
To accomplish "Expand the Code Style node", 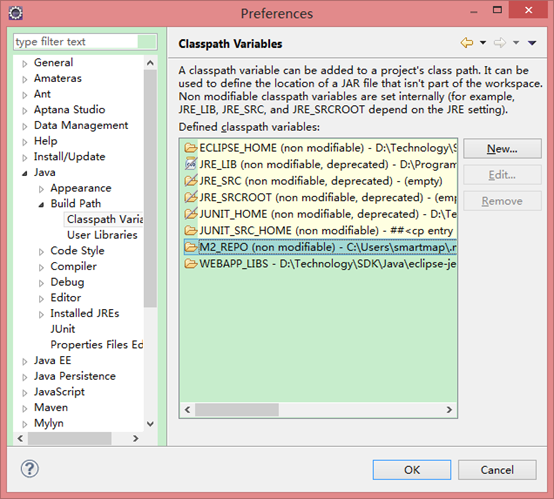I will [x=41, y=252].
